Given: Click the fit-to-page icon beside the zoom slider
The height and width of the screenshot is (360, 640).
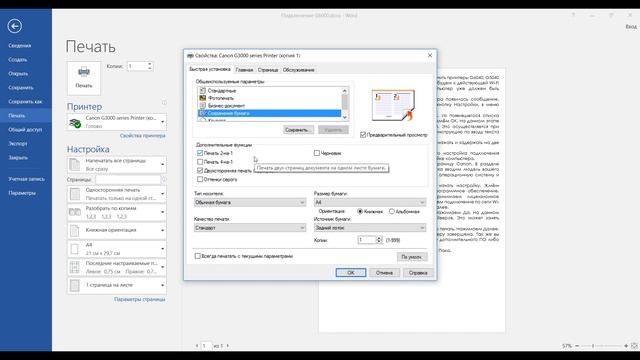Looking at the screenshot, I should [634, 346].
